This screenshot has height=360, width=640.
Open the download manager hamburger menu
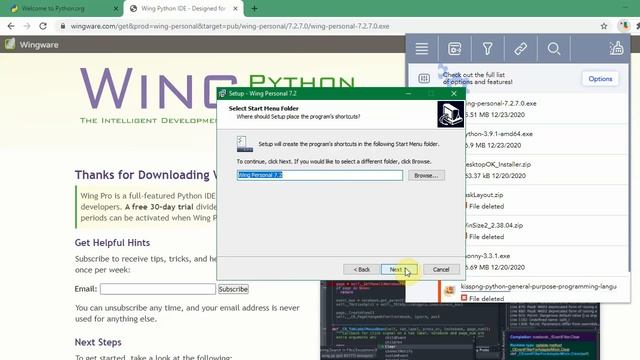click(x=422, y=49)
